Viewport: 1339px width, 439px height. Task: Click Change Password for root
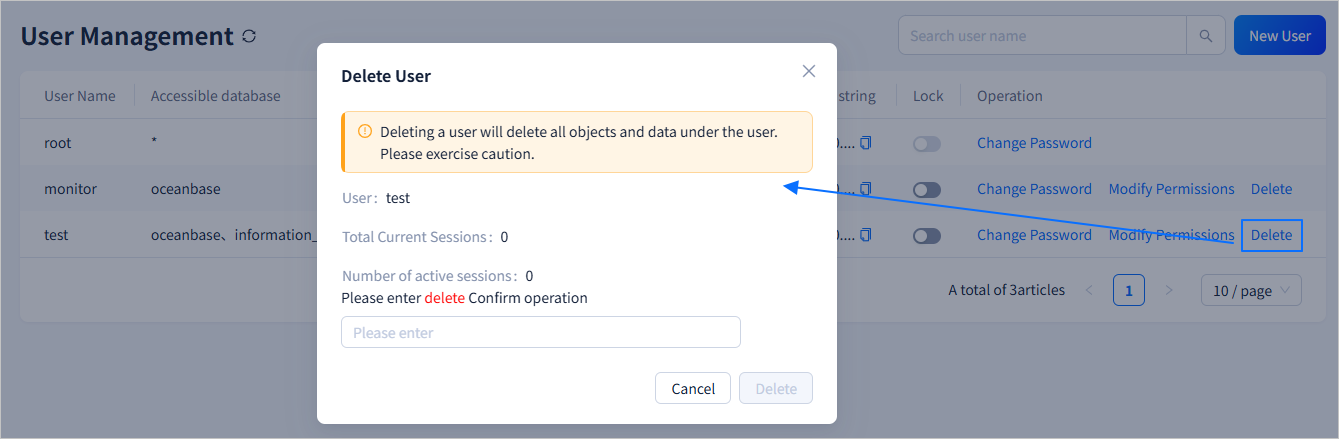pyautogui.click(x=1034, y=143)
